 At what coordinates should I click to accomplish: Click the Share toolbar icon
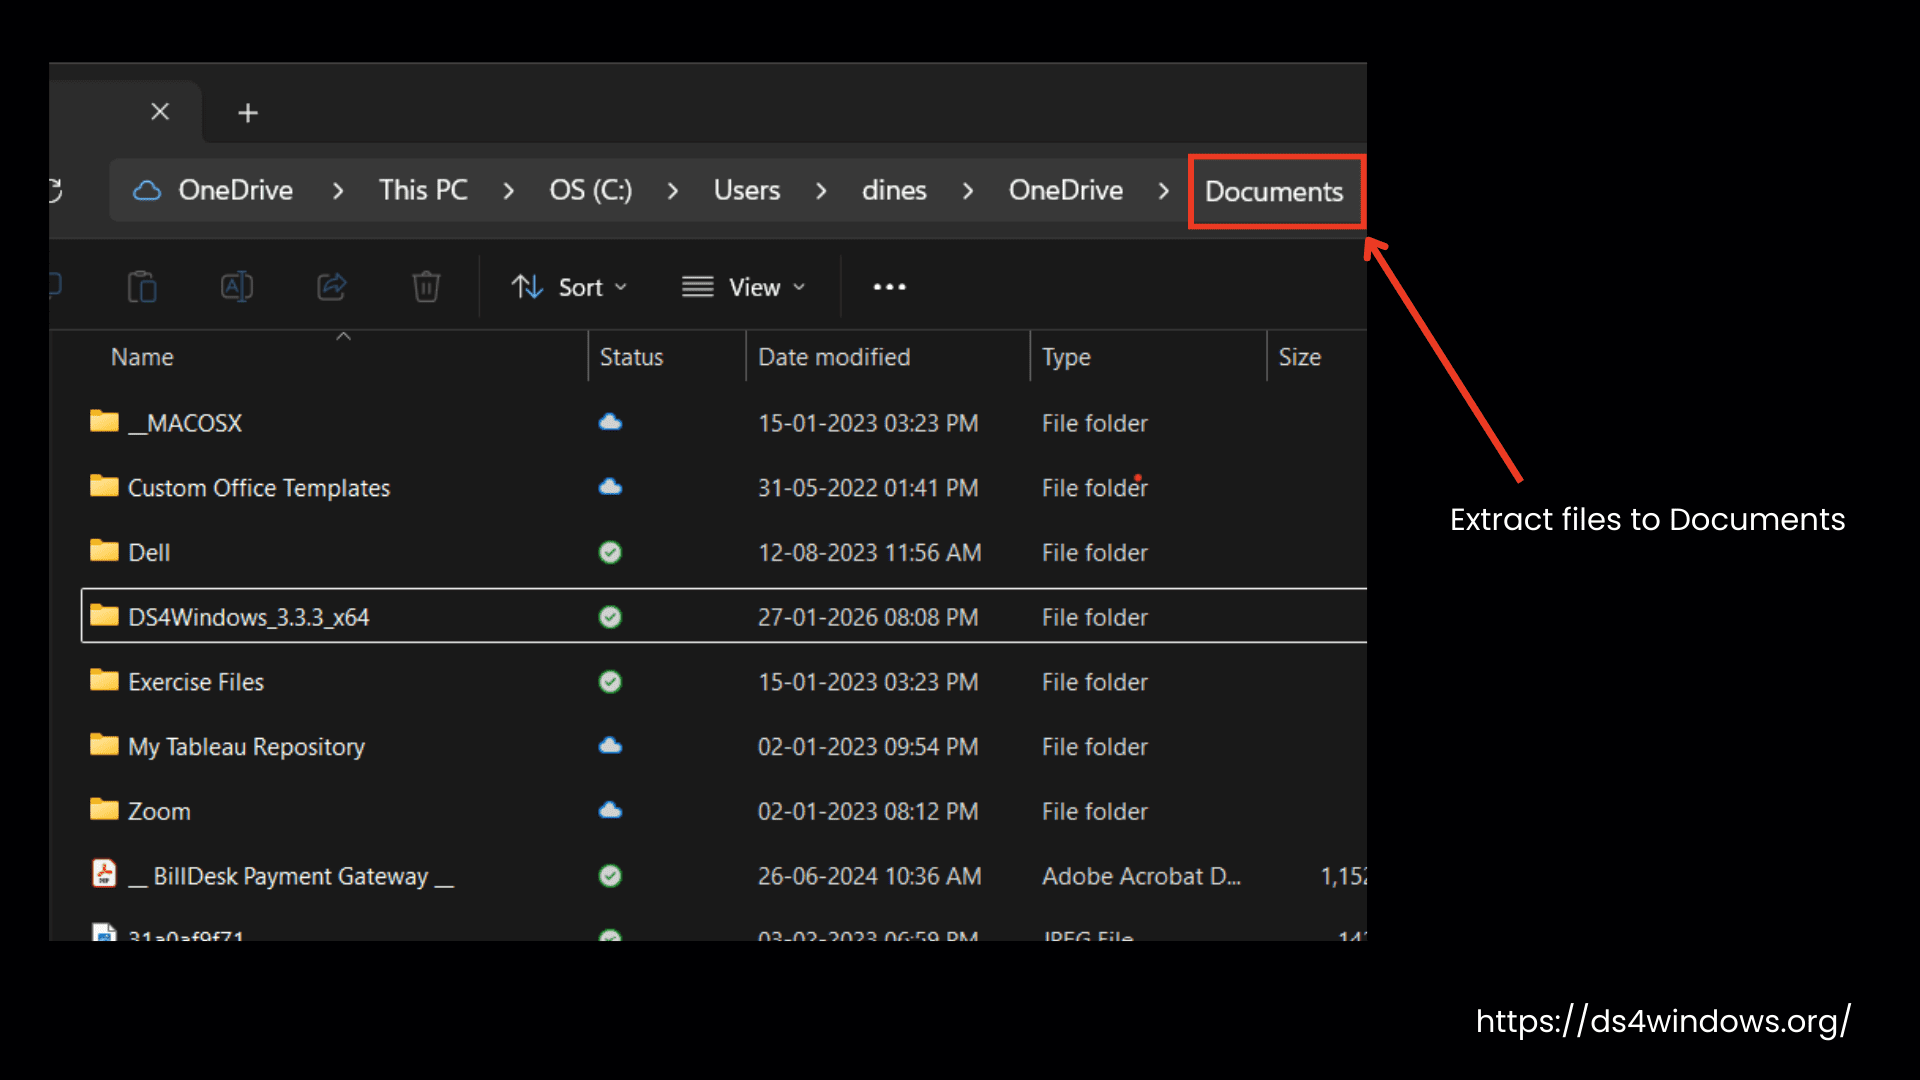pyautogui.click(x=332, y=287)
